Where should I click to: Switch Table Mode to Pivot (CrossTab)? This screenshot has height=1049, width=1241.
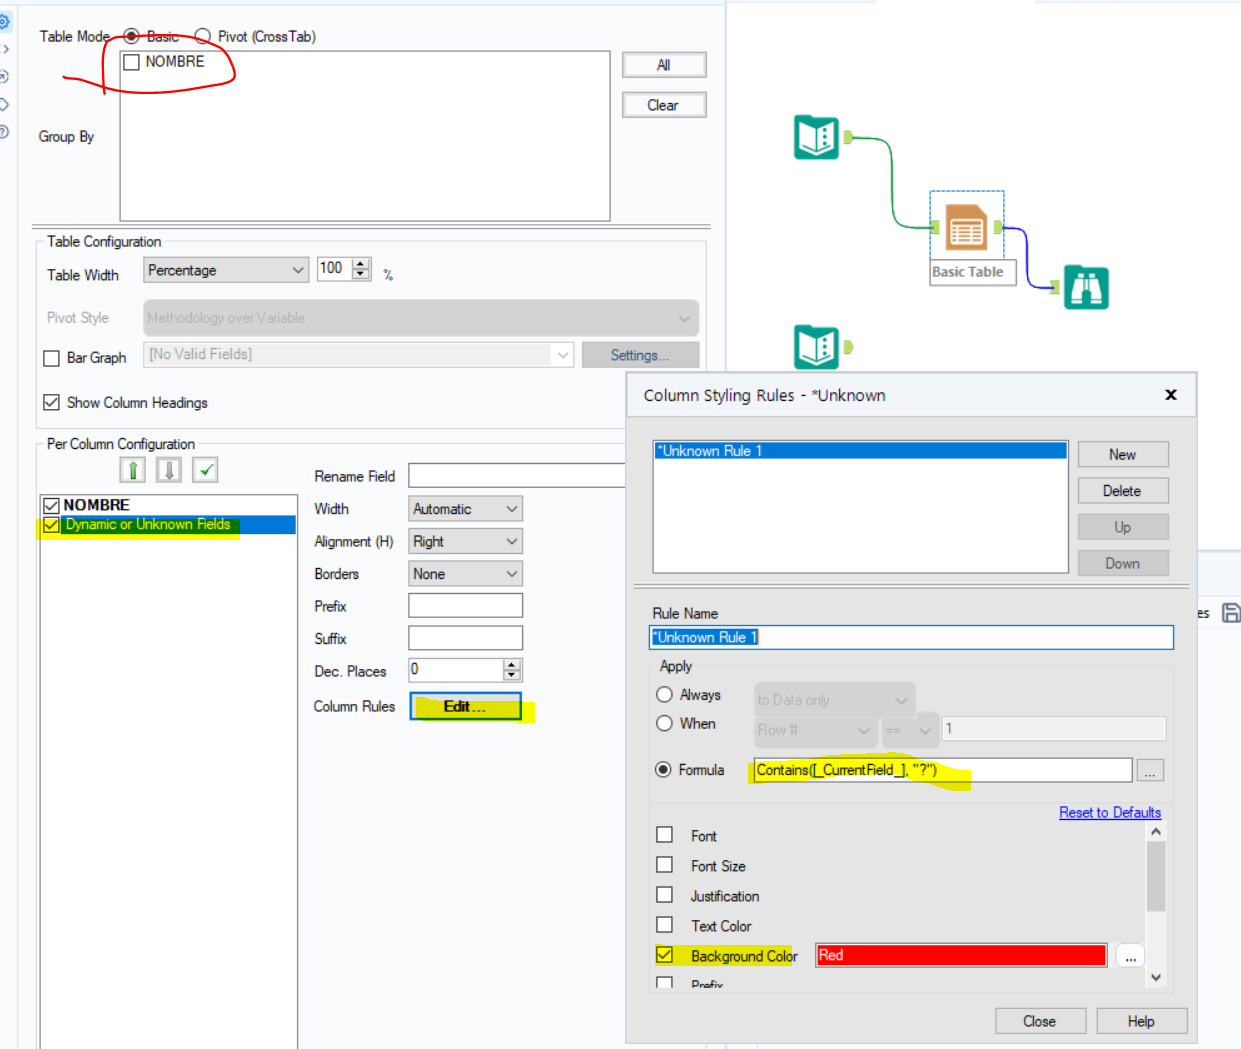[203, 36]
